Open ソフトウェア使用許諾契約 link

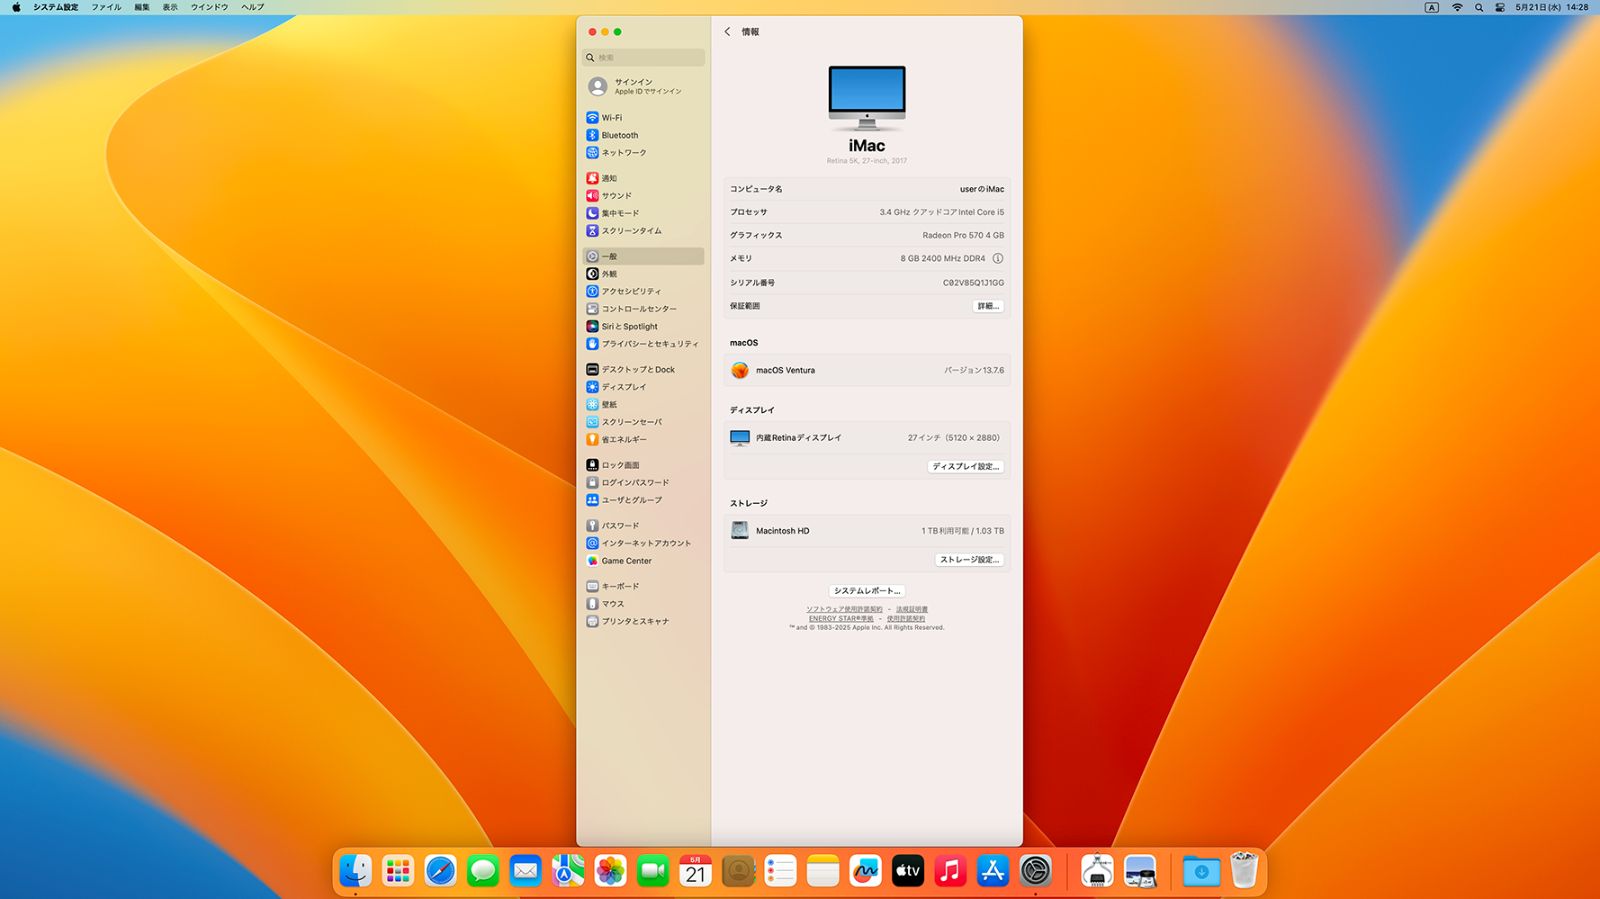pyautogui.click(x=844, y=610)
